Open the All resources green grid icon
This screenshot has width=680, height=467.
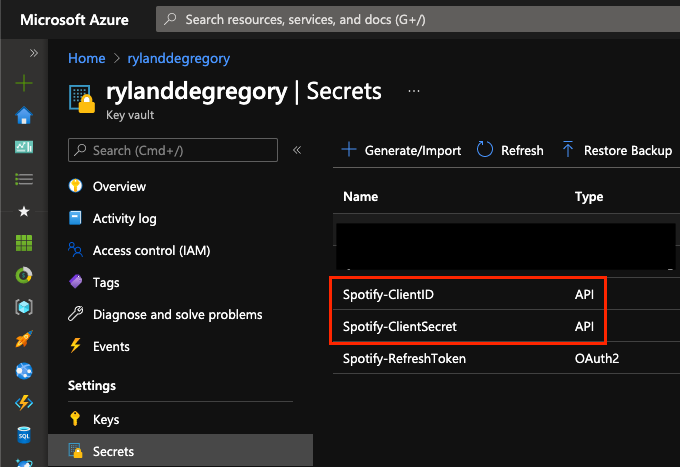coord(24,243)
